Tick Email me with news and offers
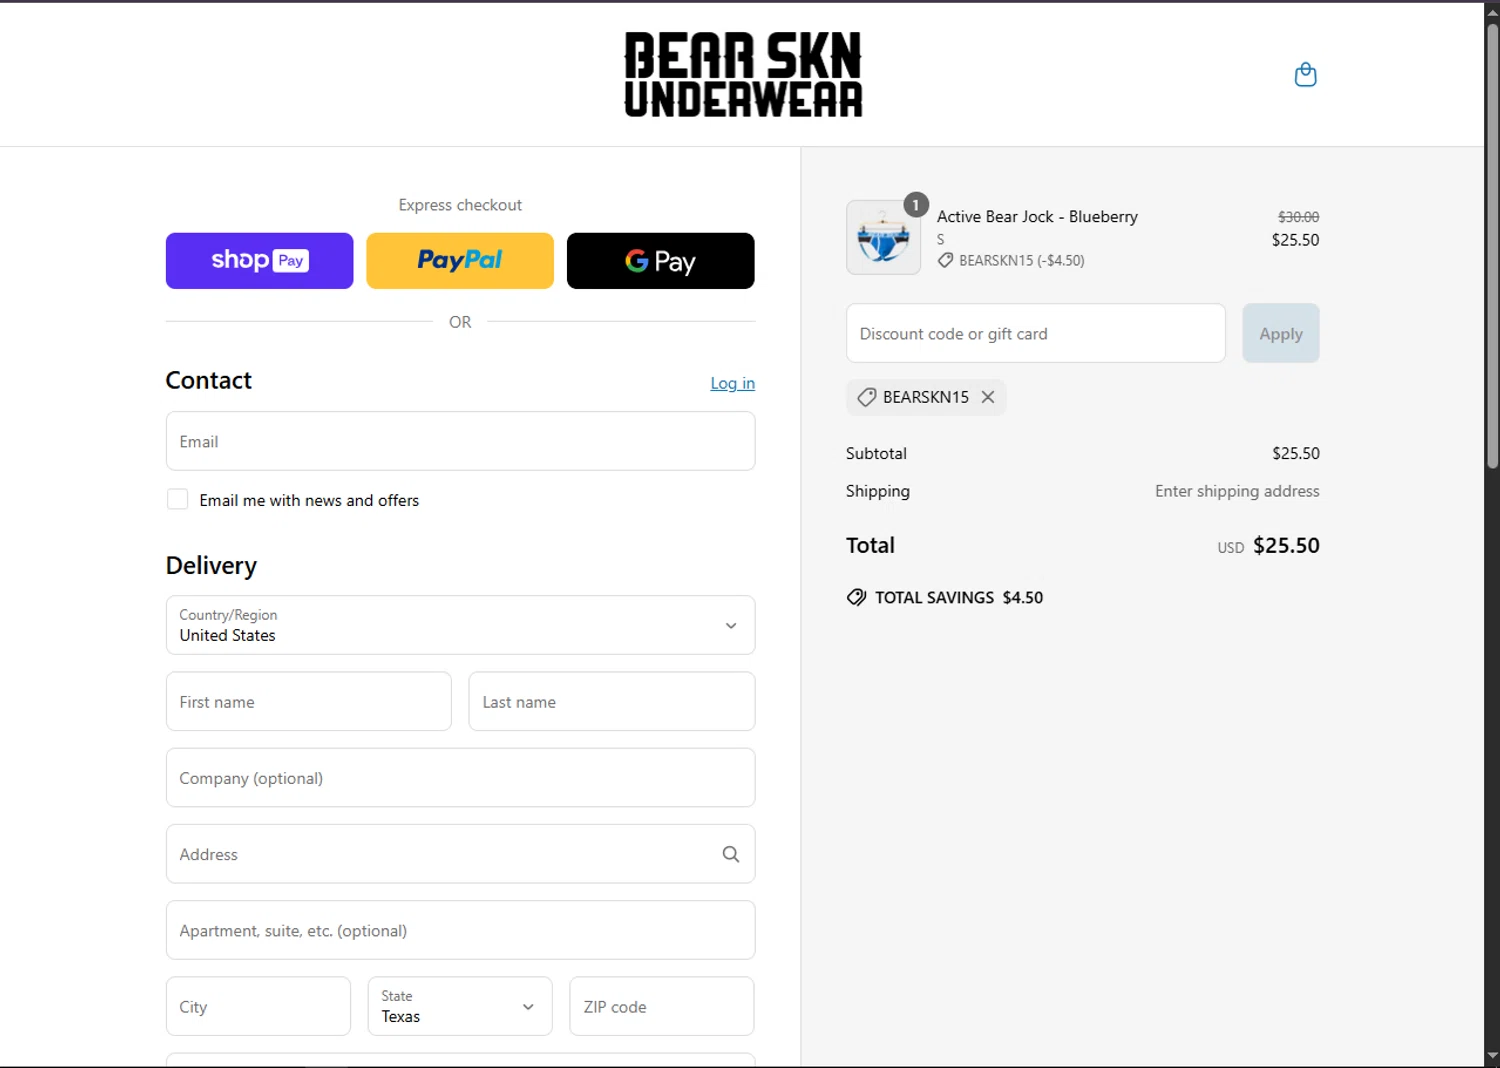Viewport: 1500px width, 1068px height. [x=177, y=499]
